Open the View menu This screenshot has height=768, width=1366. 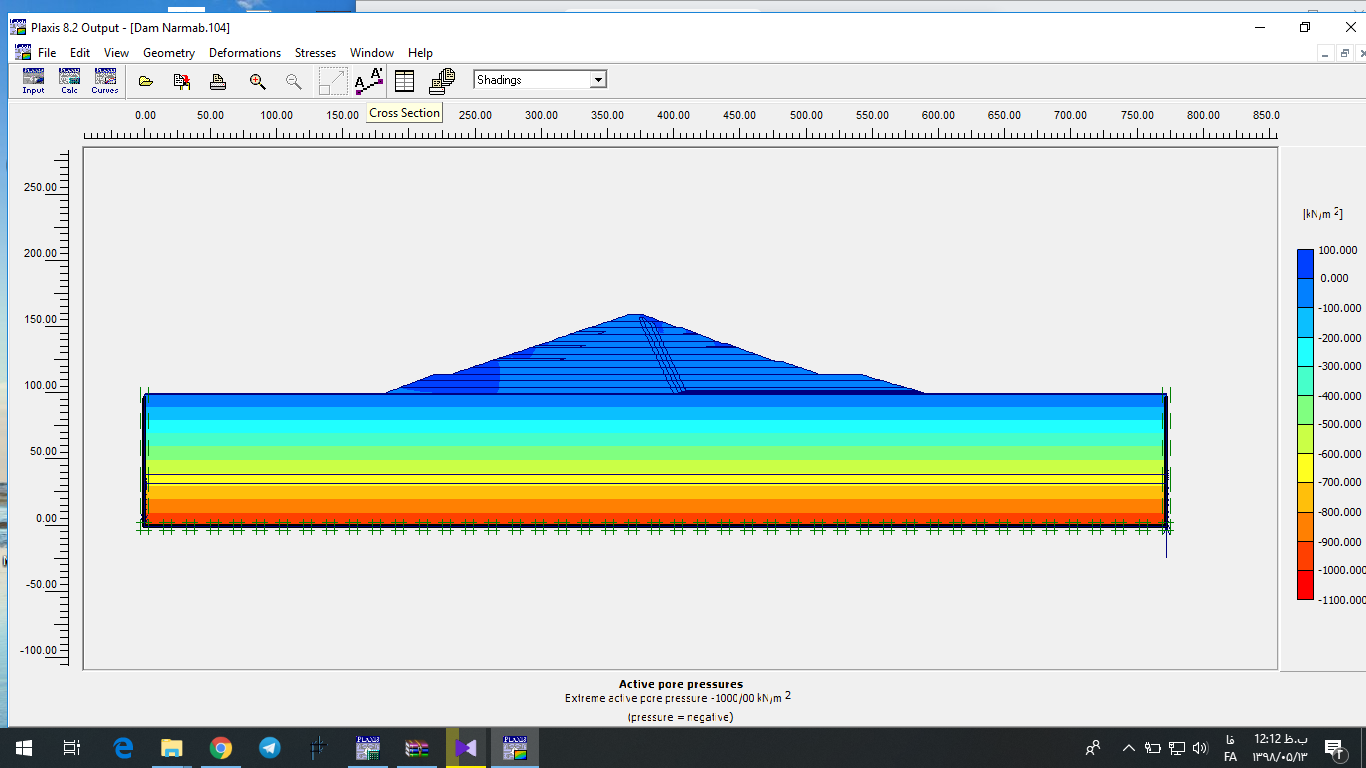(116, 53)
